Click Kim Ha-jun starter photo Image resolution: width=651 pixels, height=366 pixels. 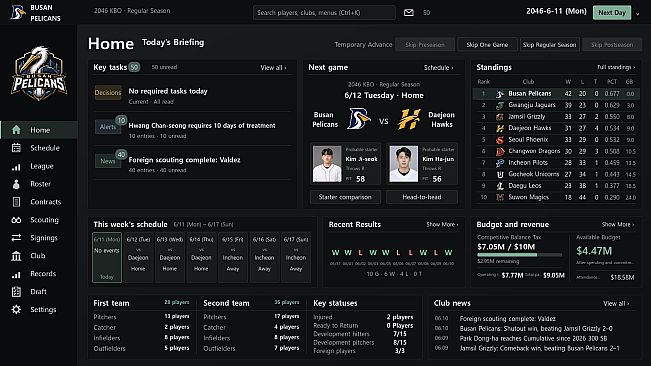coord(404,164)
